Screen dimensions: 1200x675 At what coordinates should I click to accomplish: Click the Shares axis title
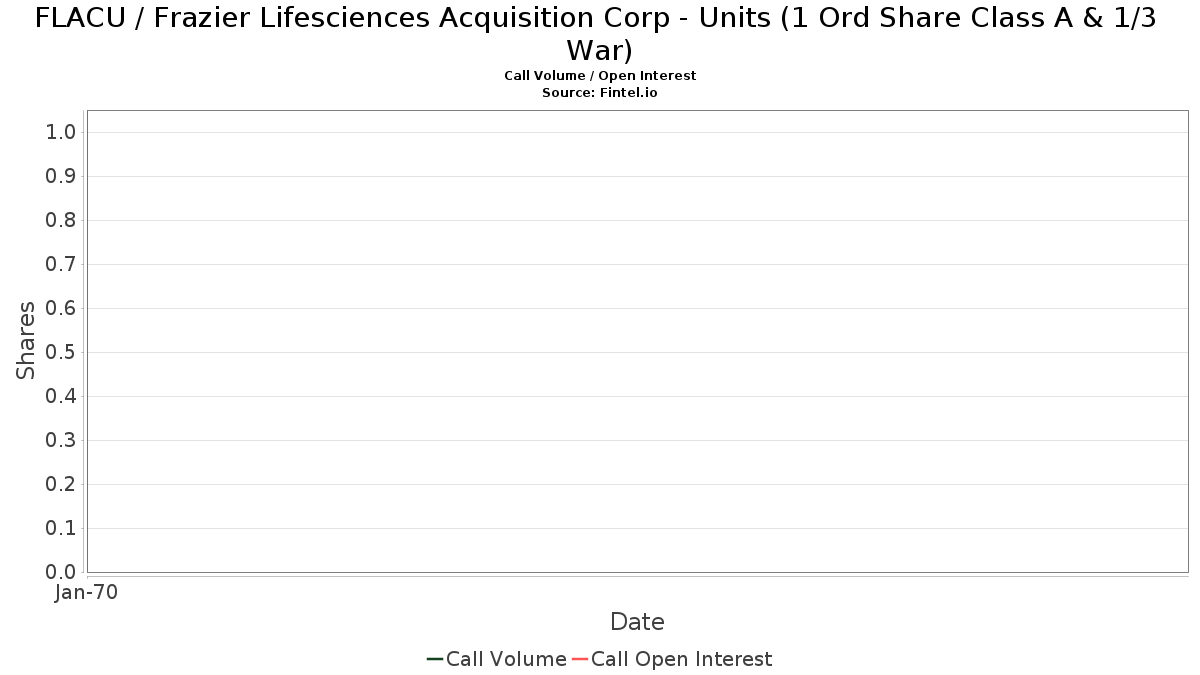pos(26,340)
